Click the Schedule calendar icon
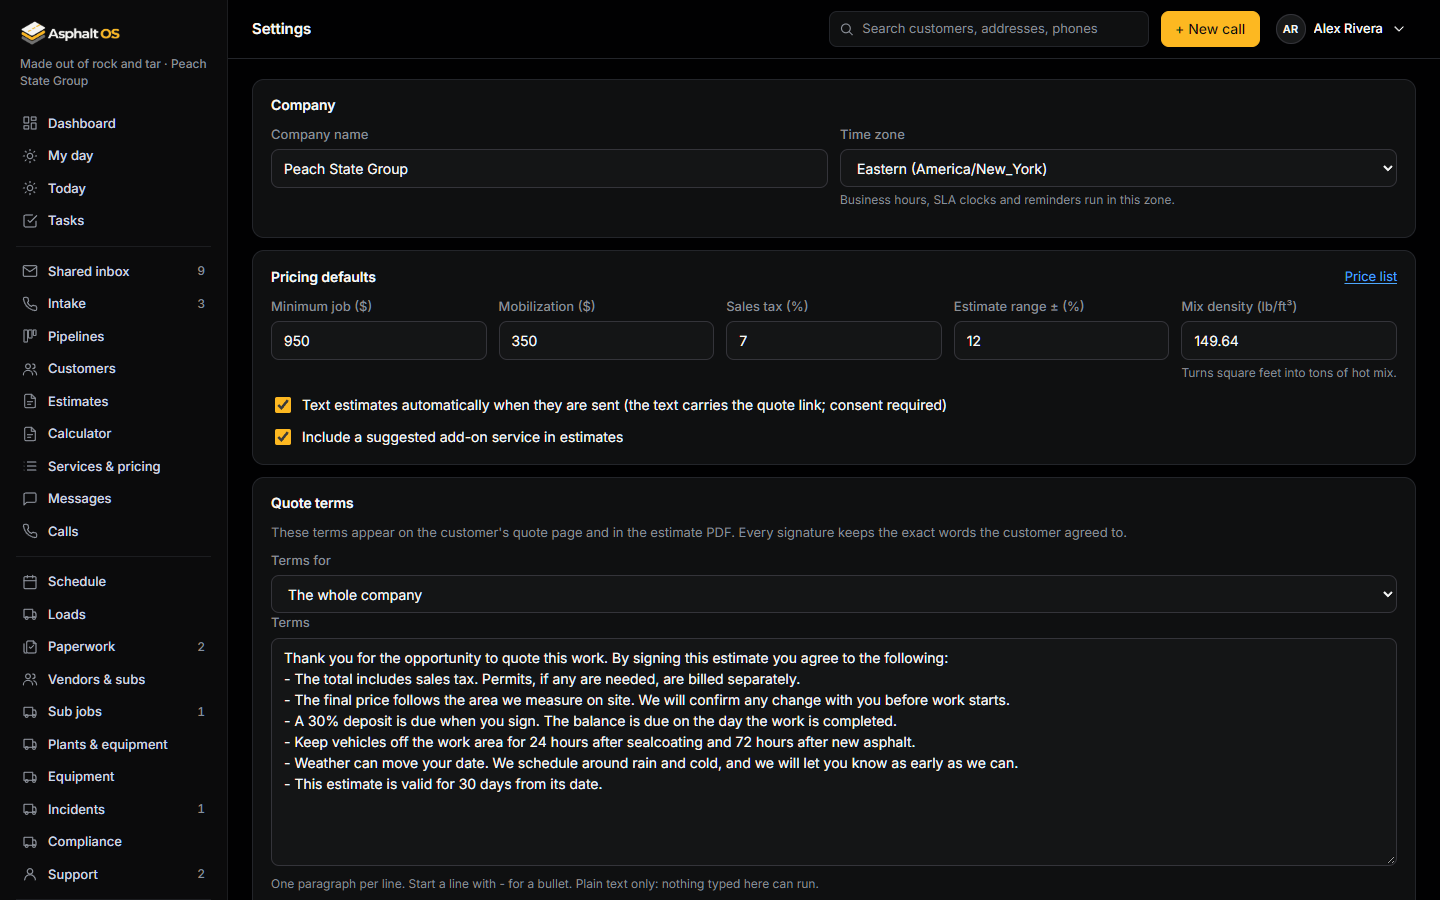Screen dimensions: 1440x900 (x=30, y=582)
